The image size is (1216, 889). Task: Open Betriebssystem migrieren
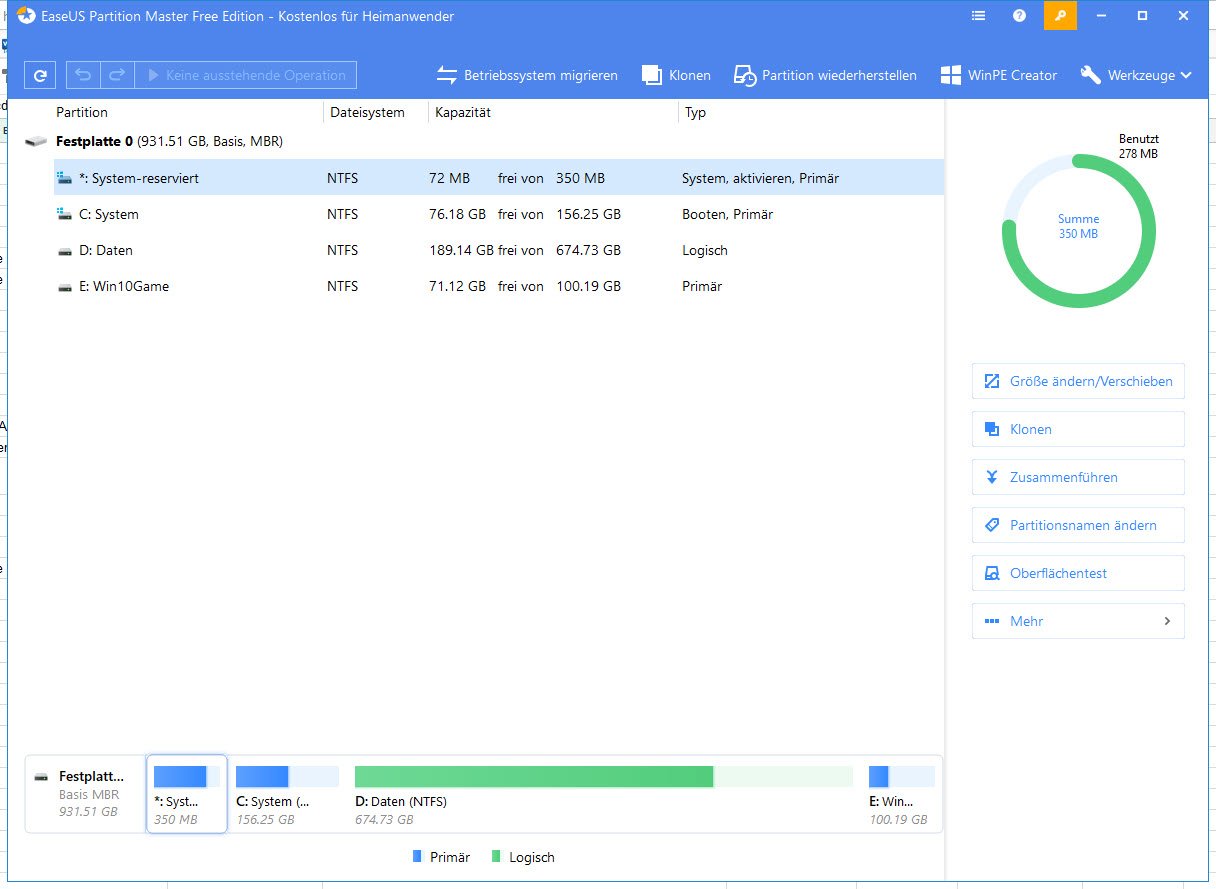pyautogui.click(x=527, y=75)
